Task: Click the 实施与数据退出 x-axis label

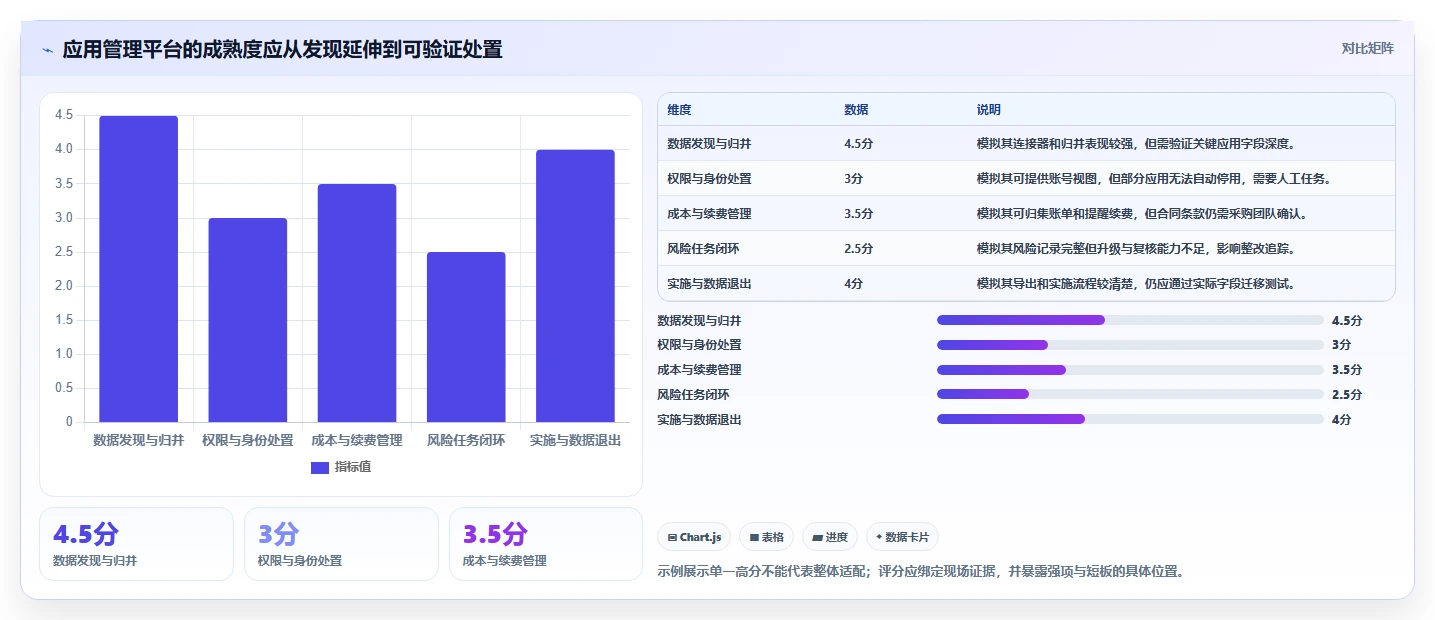Action: [x=575, y=440]
